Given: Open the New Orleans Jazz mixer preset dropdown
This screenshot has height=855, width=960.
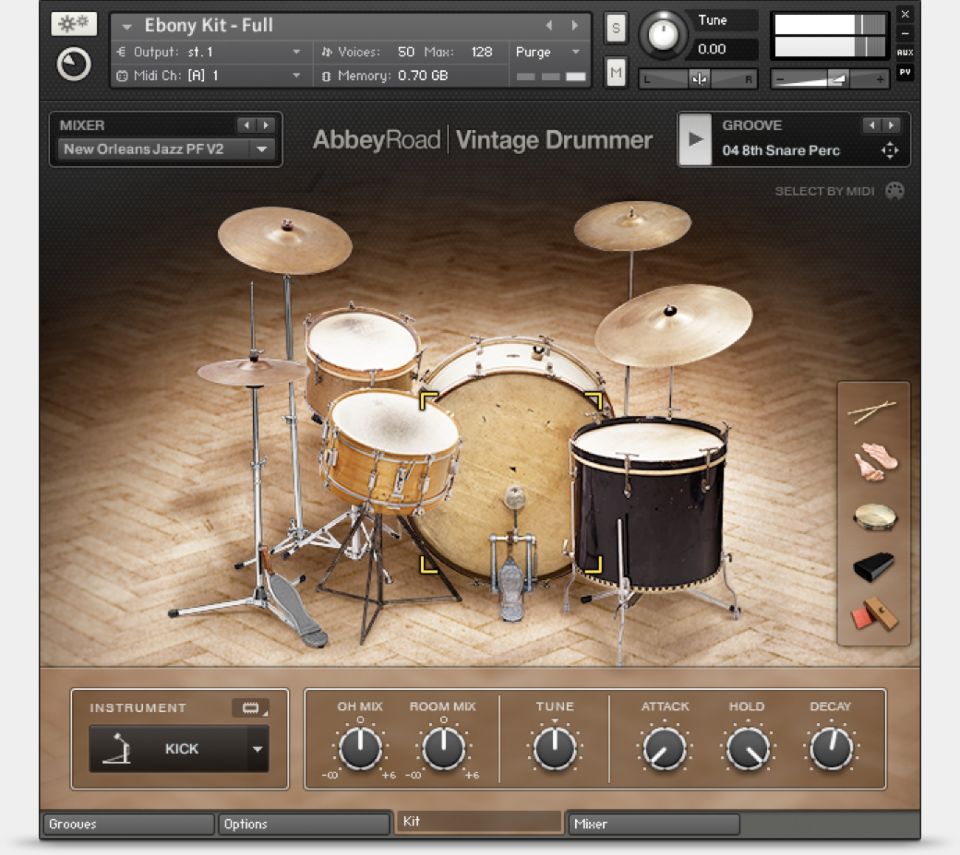Looking at the screenshot, I should 262,150.
